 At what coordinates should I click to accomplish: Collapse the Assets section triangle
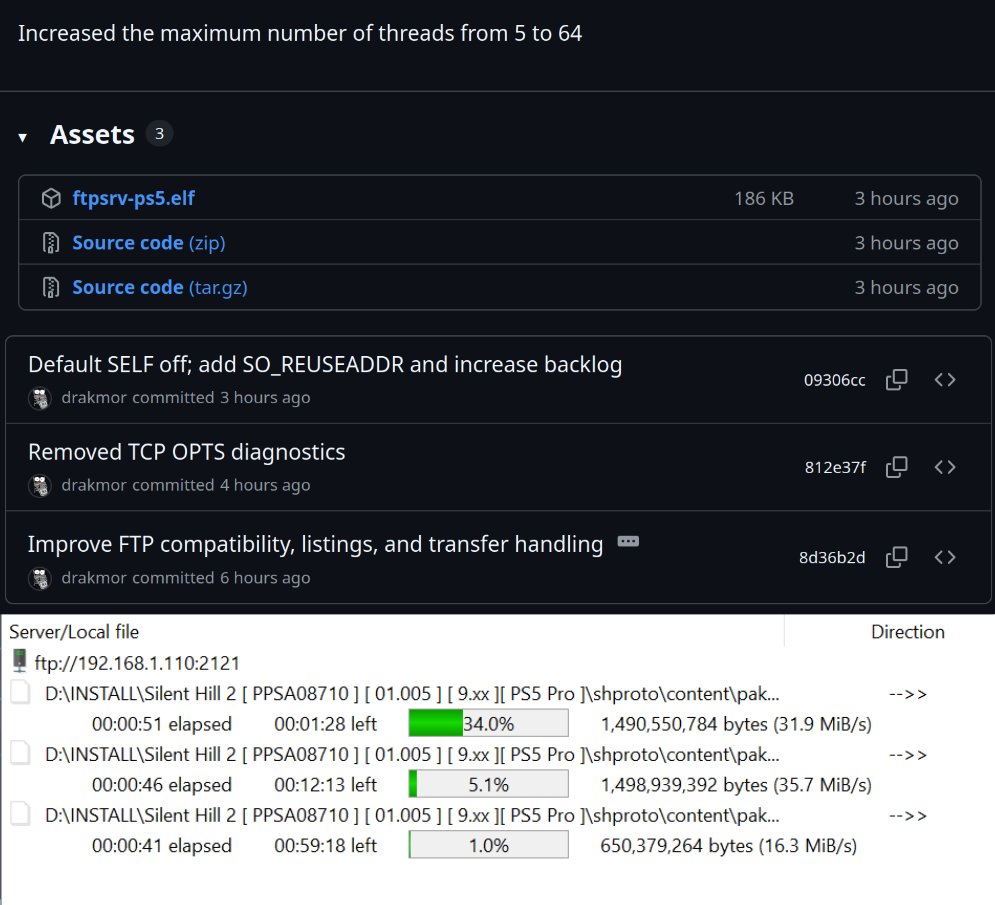(23, 137)
